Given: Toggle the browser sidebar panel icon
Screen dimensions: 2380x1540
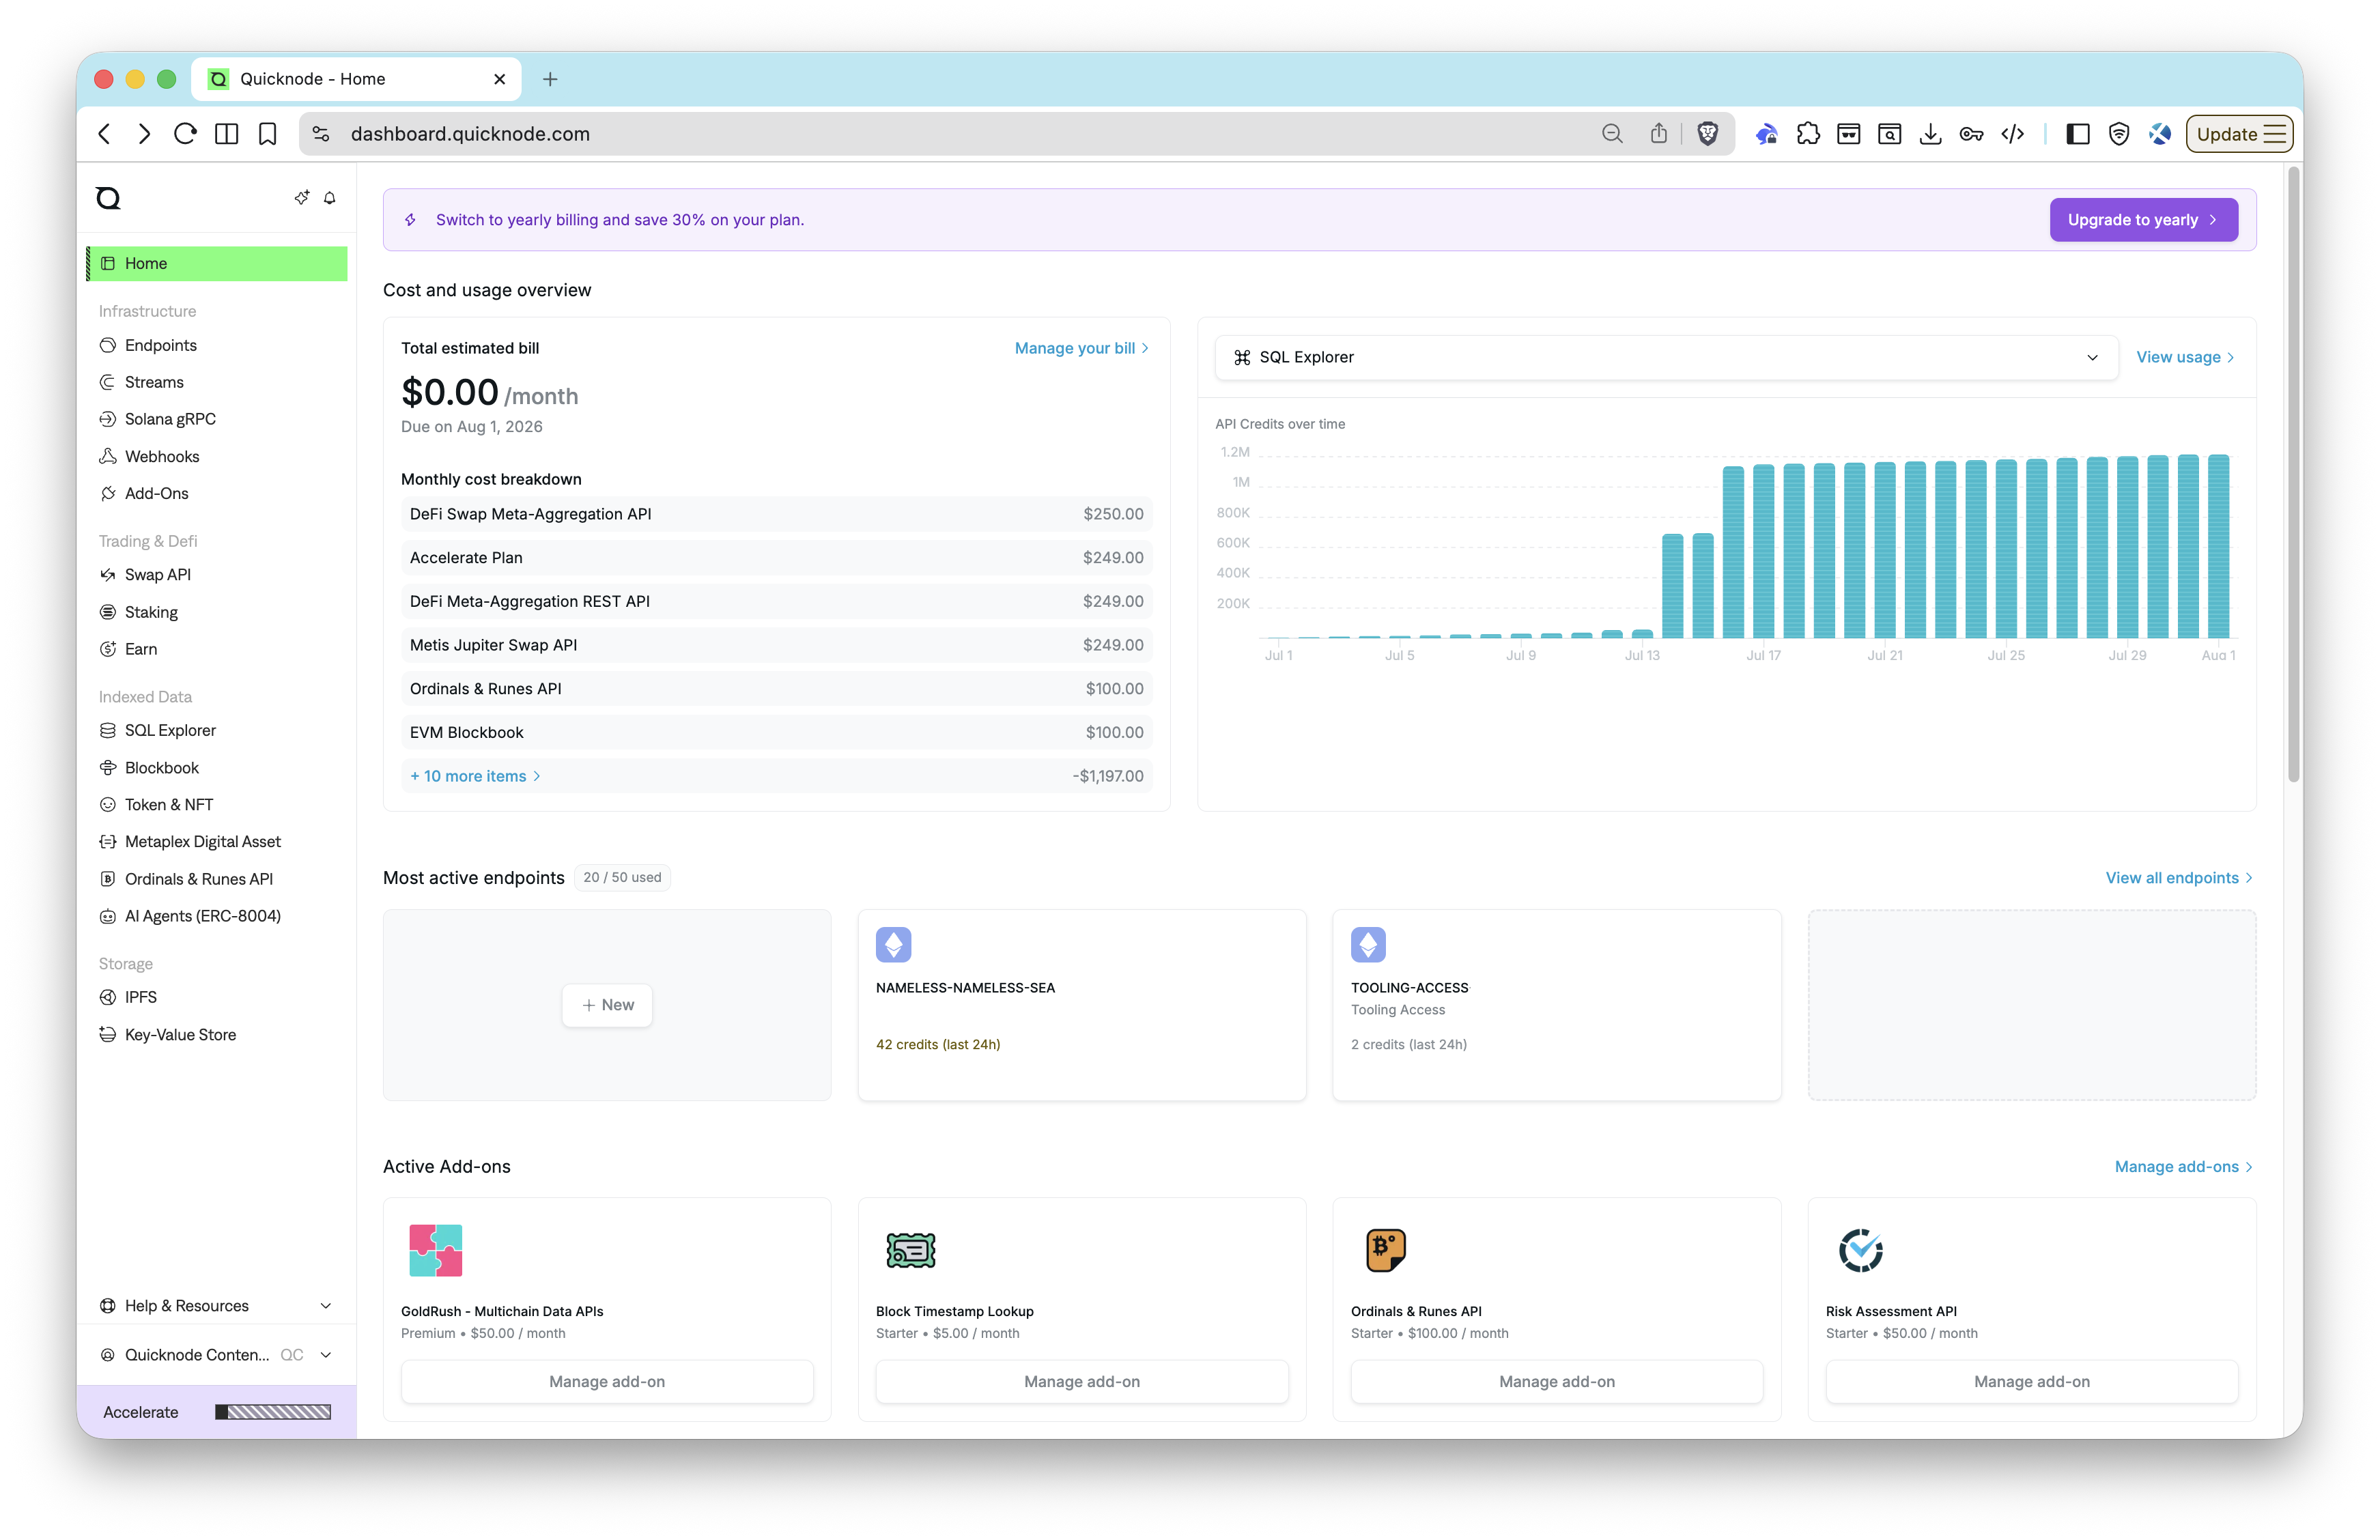Looking at the screenshot, I should pos(2077,134).
